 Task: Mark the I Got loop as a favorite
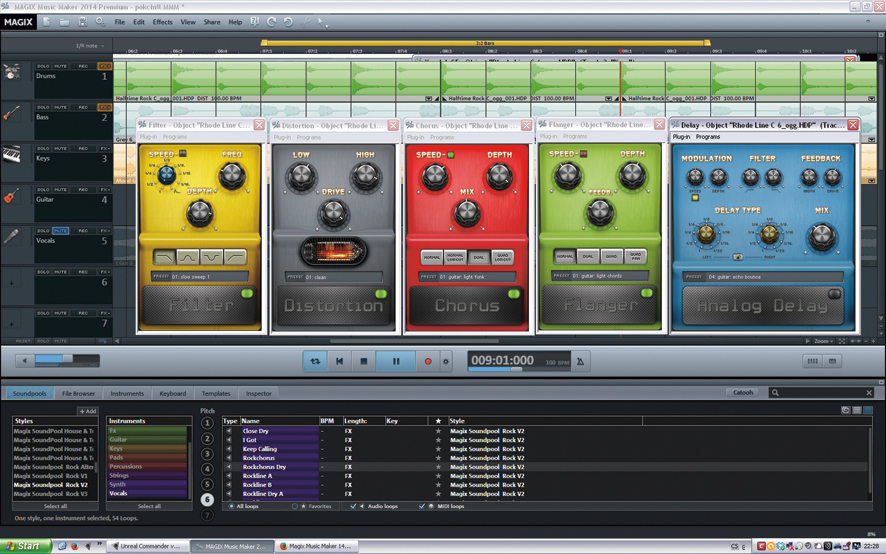pyautogui.click(x=438, y=440)
